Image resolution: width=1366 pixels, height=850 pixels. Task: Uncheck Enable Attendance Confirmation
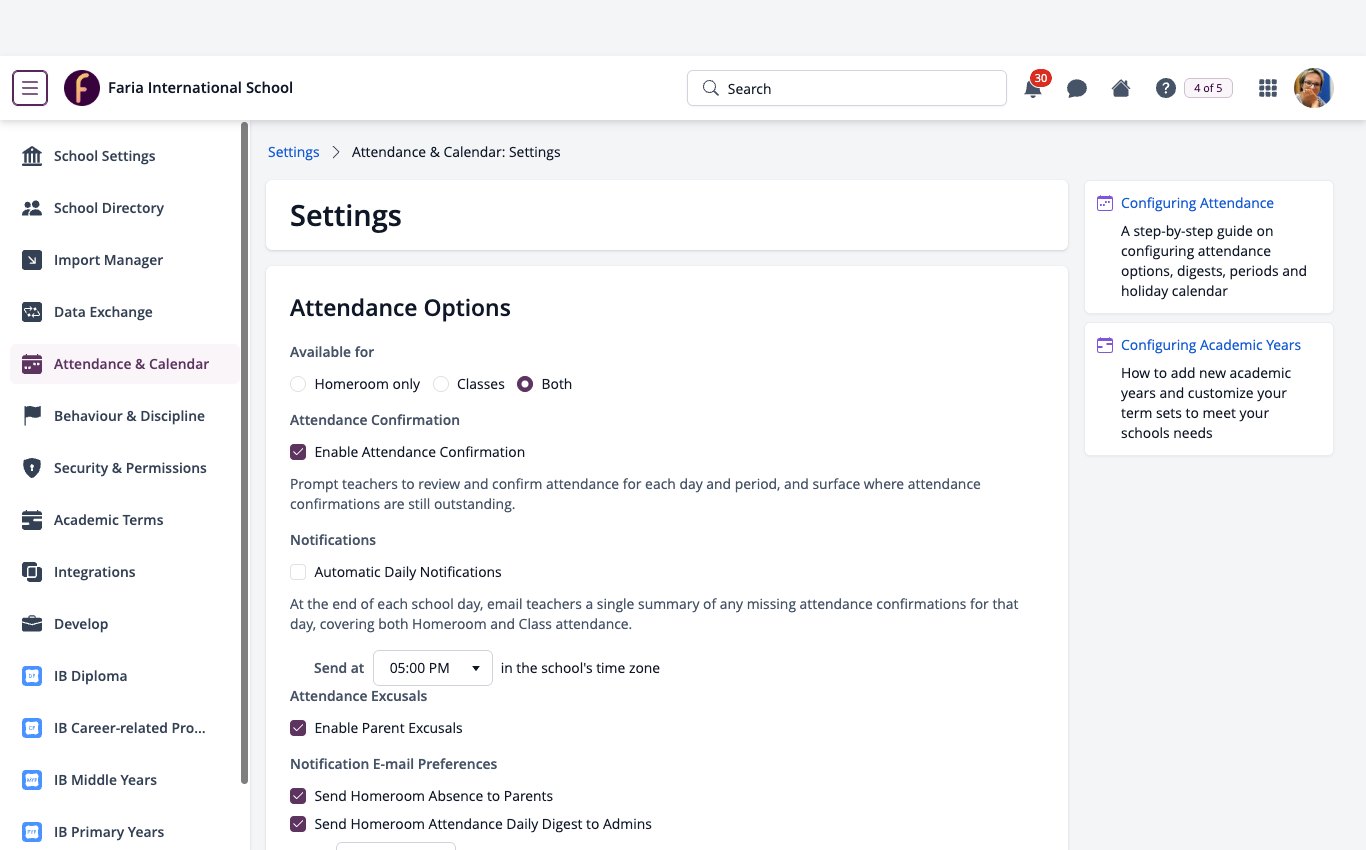298,452
